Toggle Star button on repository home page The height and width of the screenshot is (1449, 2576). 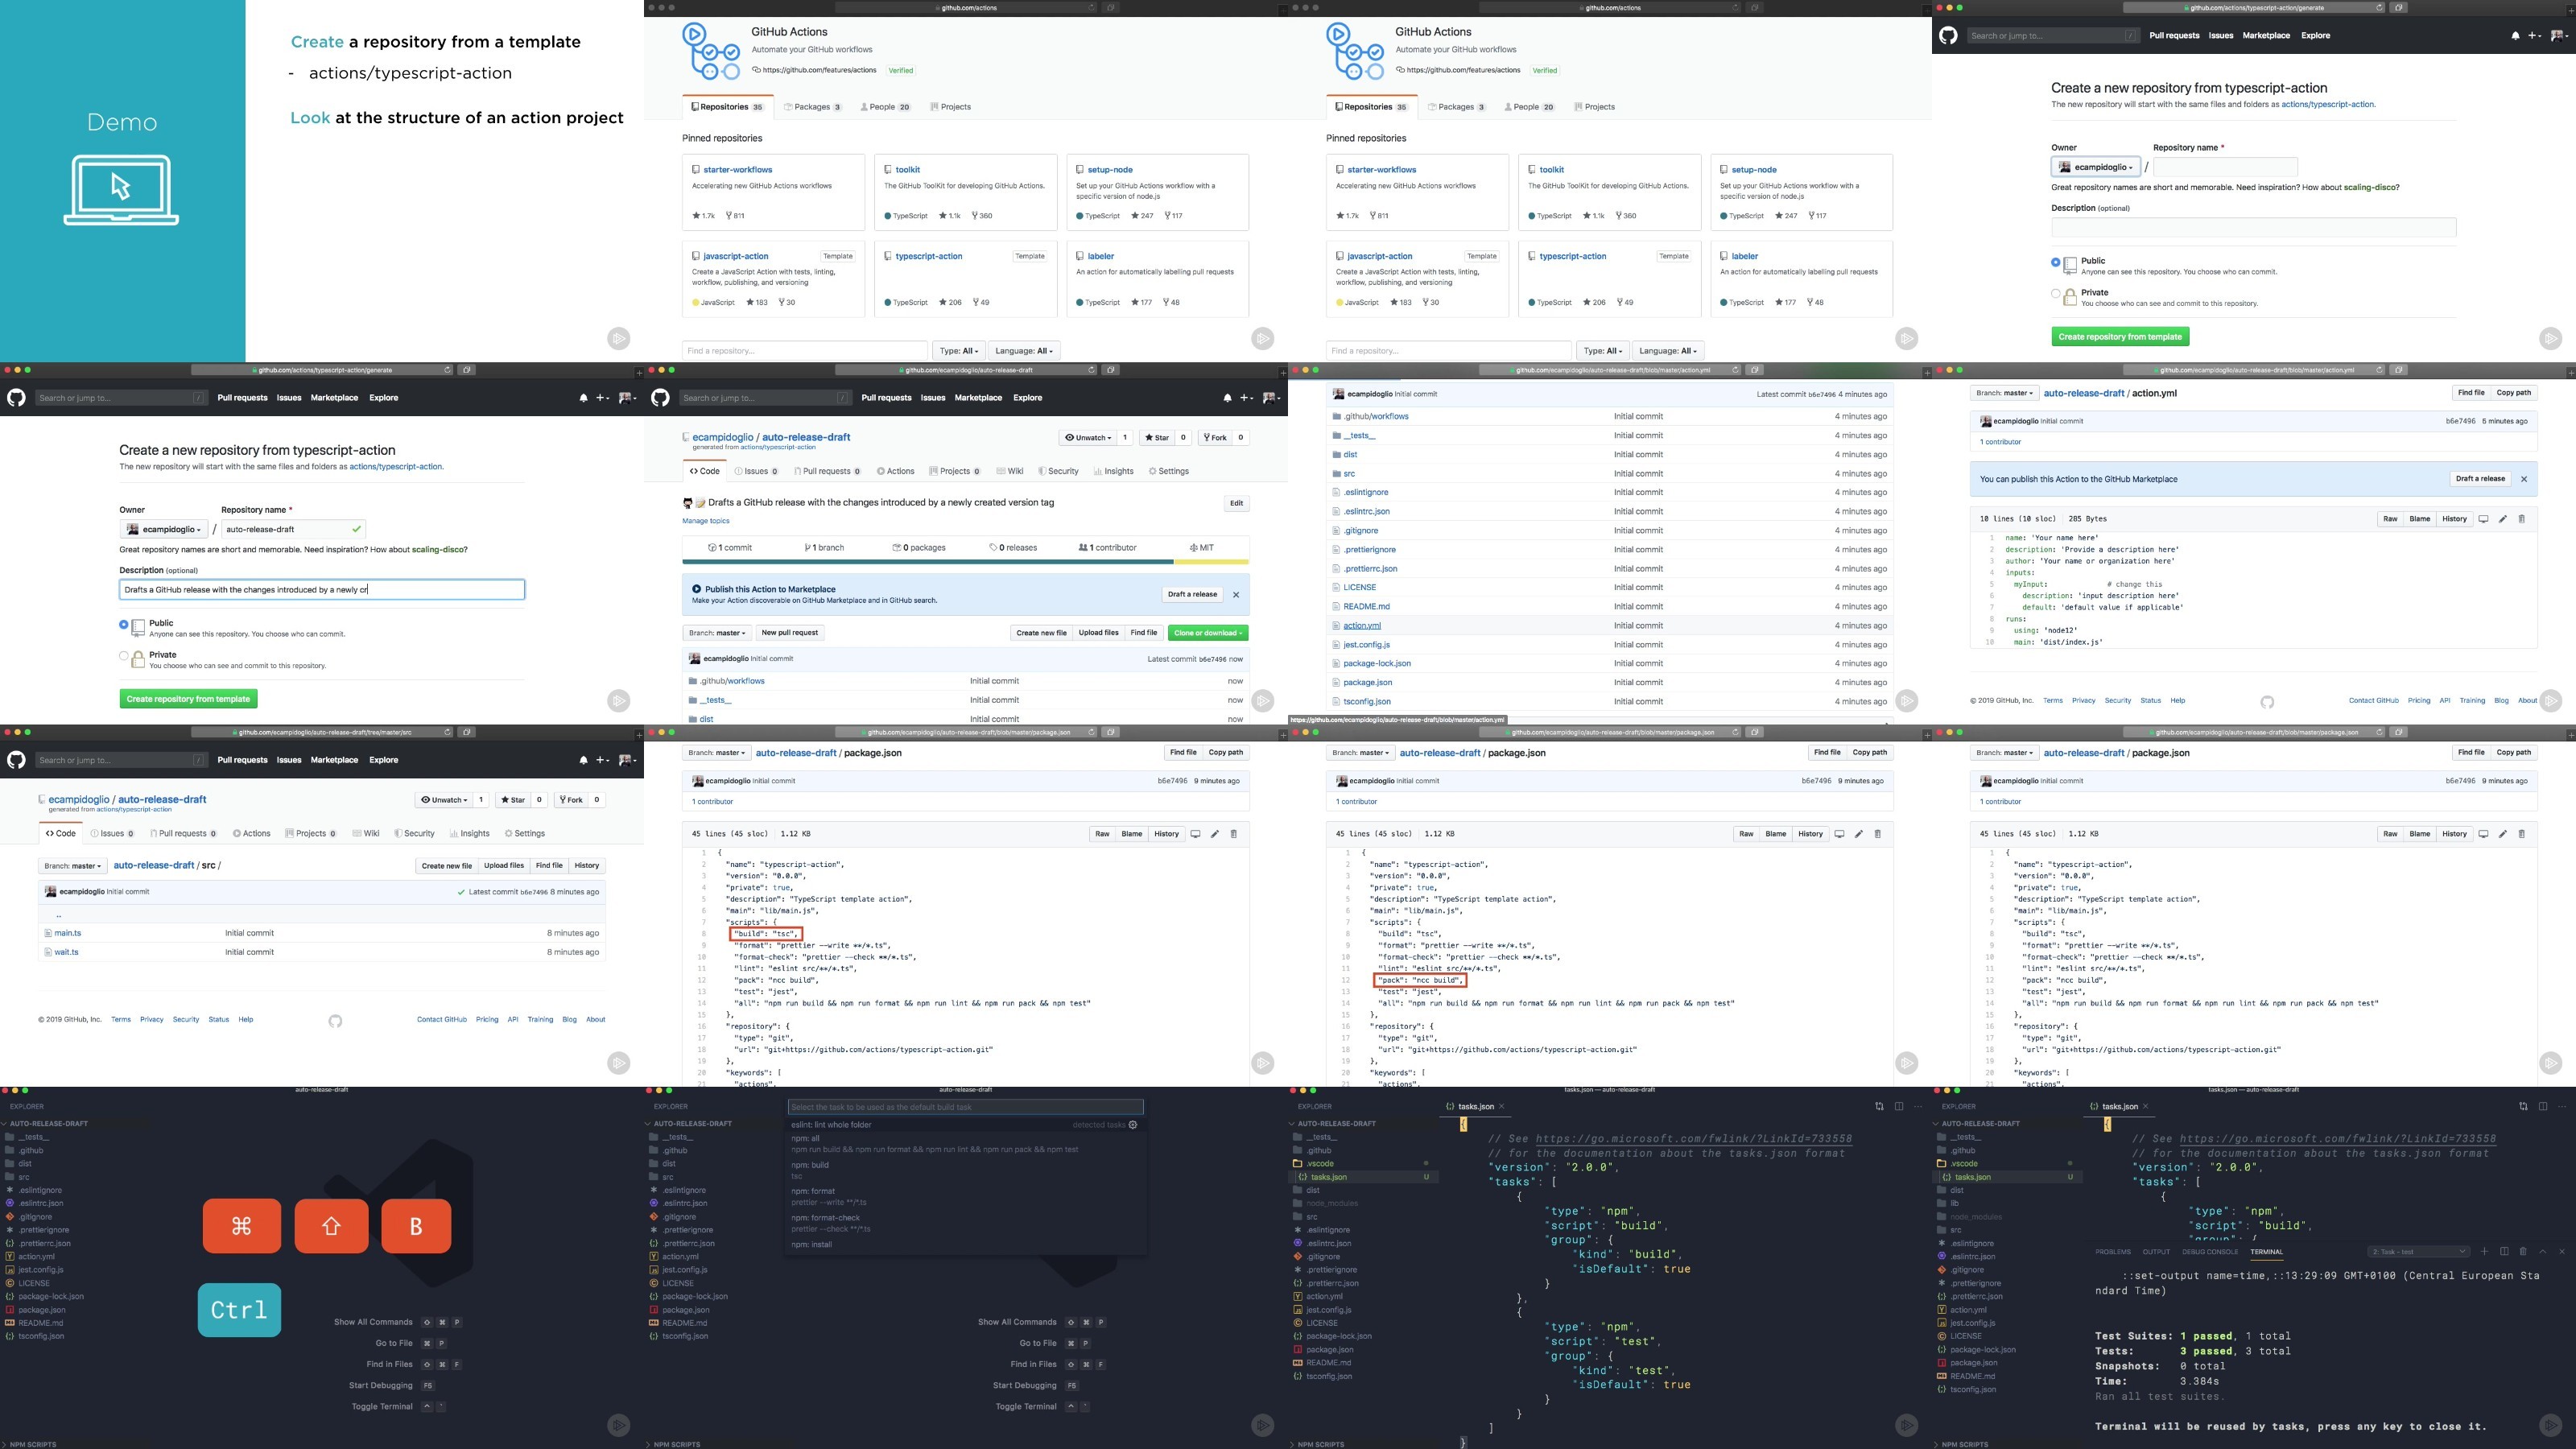[1157, 438]
